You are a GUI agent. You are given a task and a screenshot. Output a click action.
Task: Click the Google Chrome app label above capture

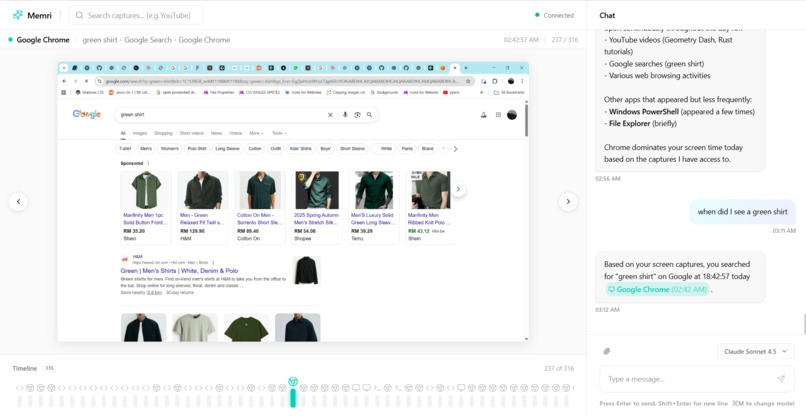coord(43,40)
